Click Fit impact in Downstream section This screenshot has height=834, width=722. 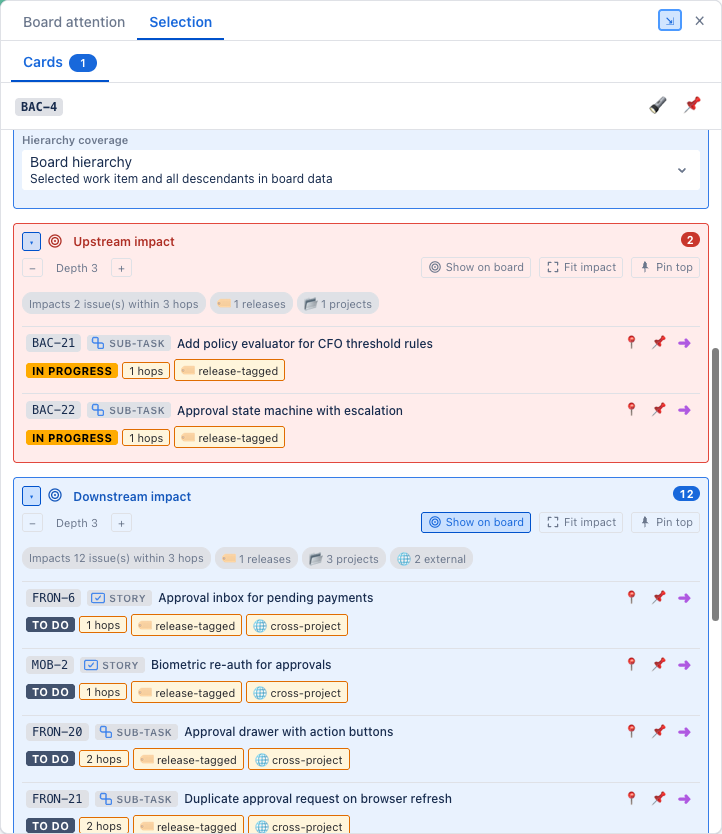point(581,522)
